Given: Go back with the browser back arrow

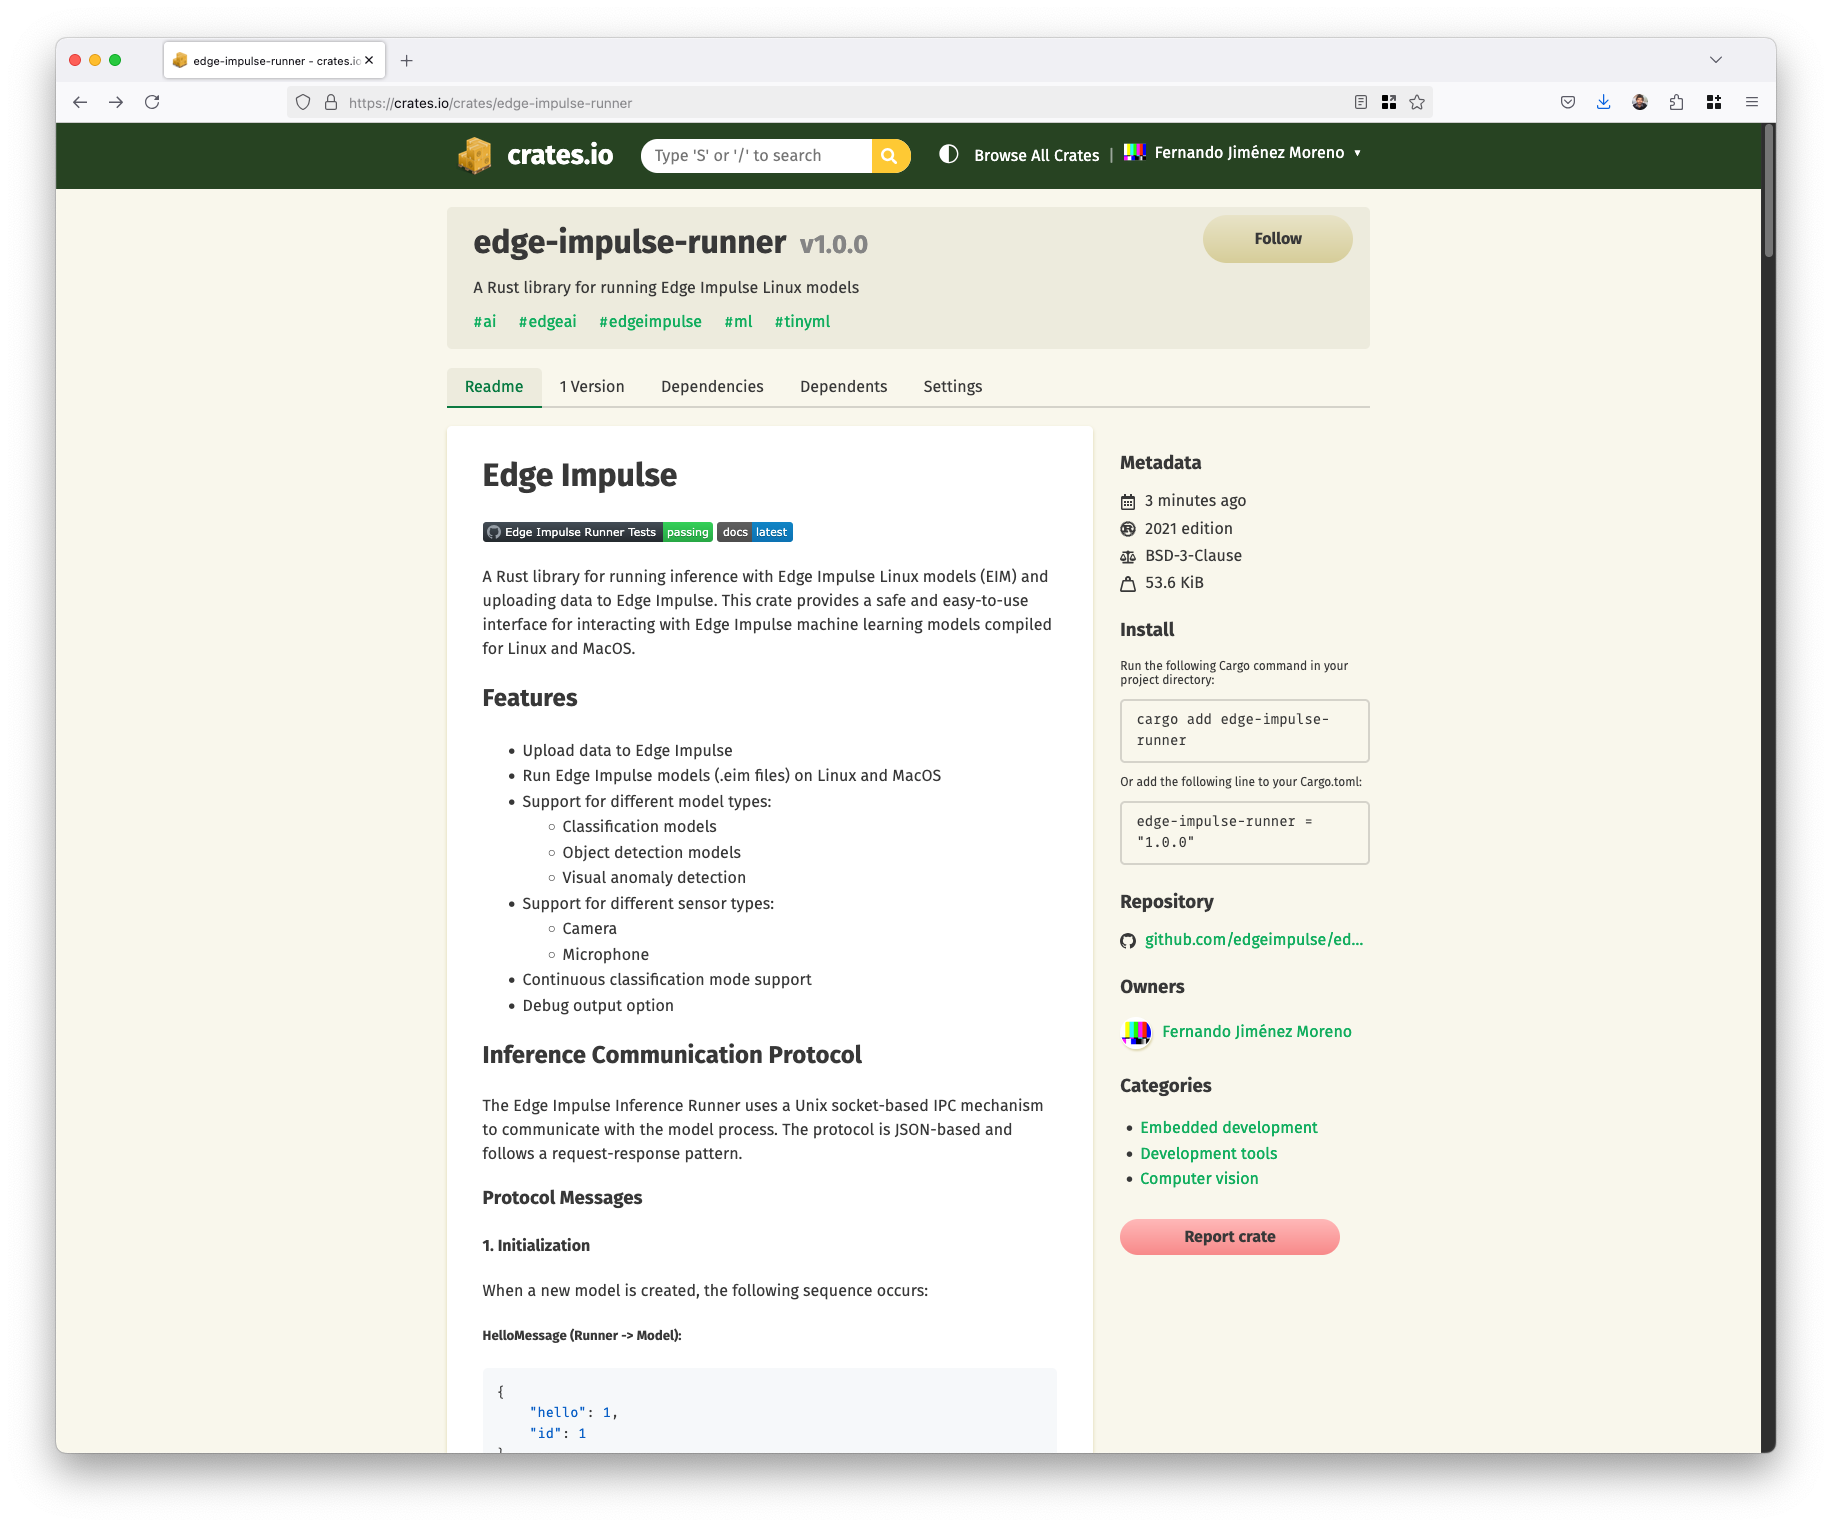Looking at the screenshot, I should pos(80,102).
